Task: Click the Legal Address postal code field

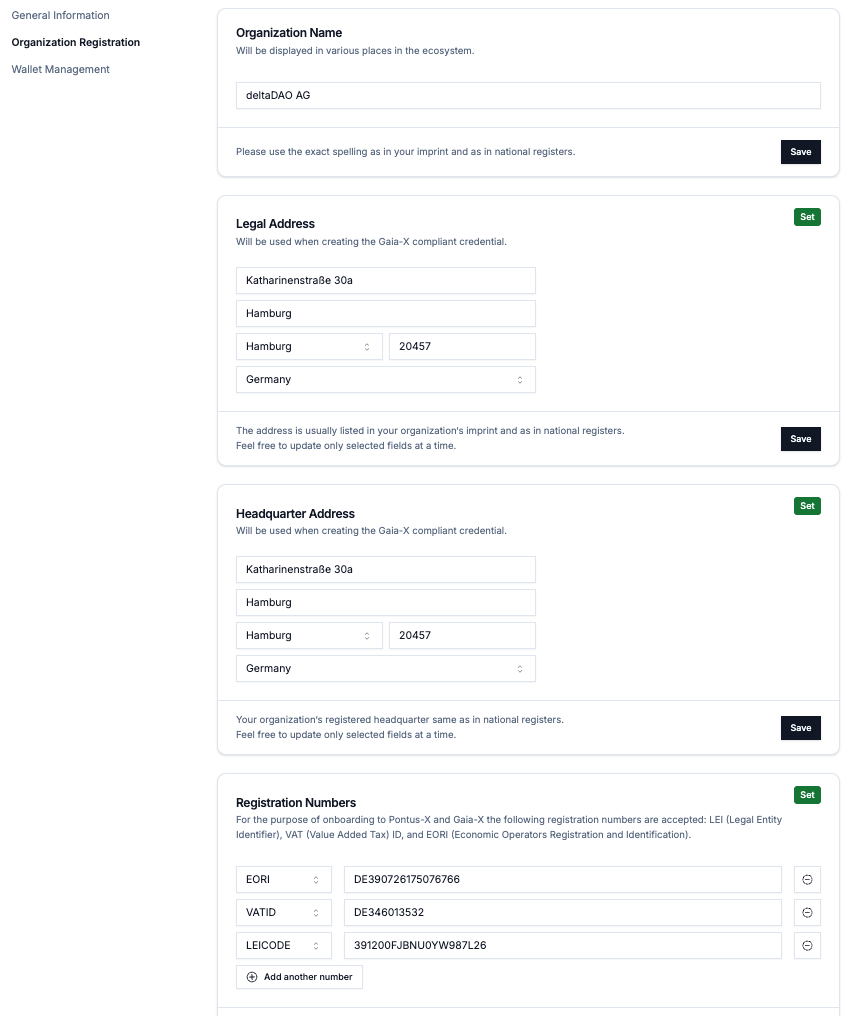Action: 461,347
